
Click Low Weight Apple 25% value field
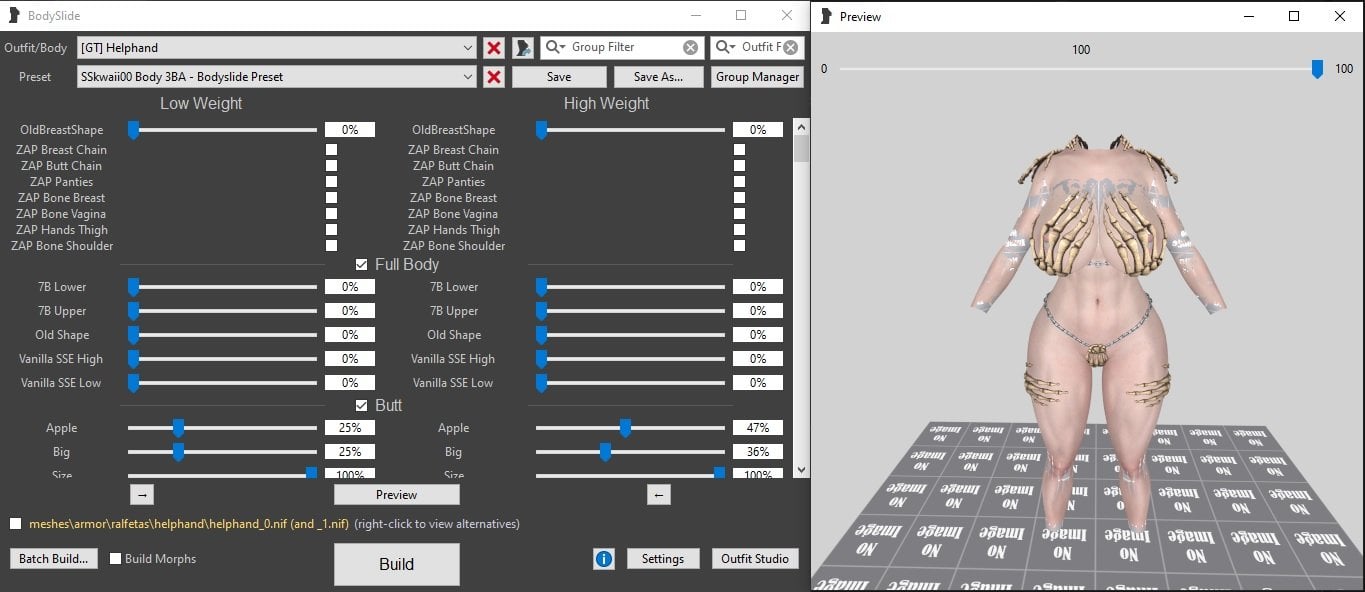[350, 428]
